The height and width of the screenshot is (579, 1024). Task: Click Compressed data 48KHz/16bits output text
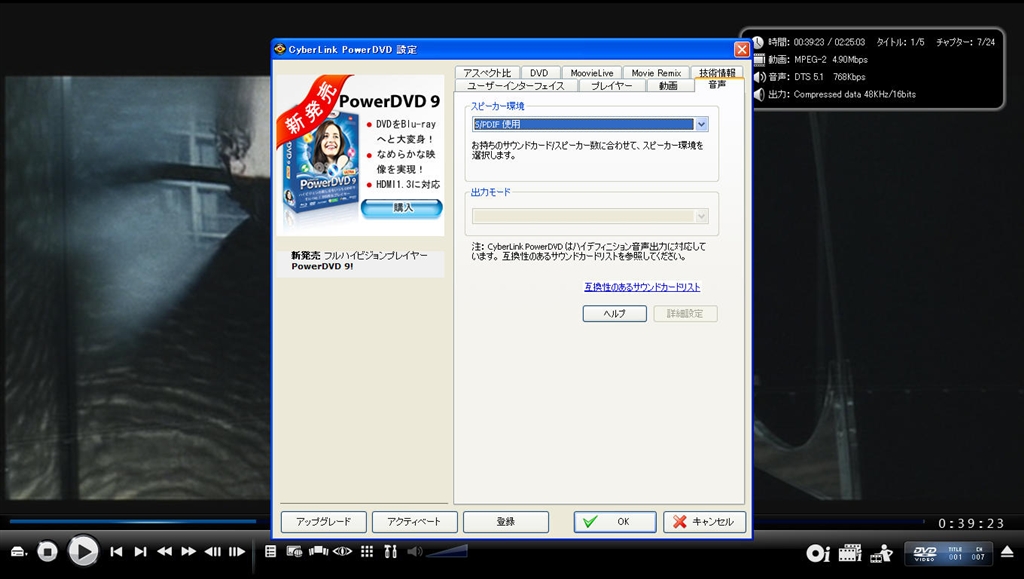pos(855,95)
